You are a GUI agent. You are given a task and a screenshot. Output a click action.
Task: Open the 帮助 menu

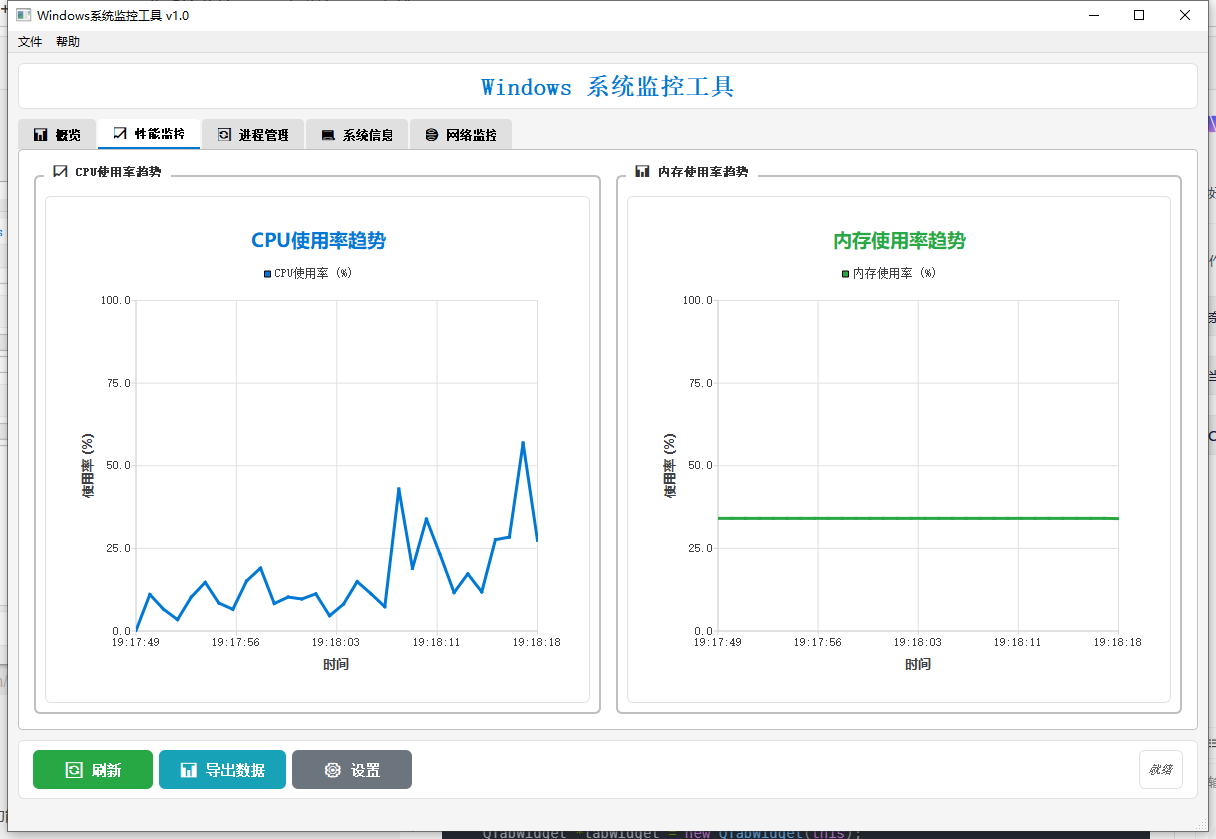pos(68,42)
